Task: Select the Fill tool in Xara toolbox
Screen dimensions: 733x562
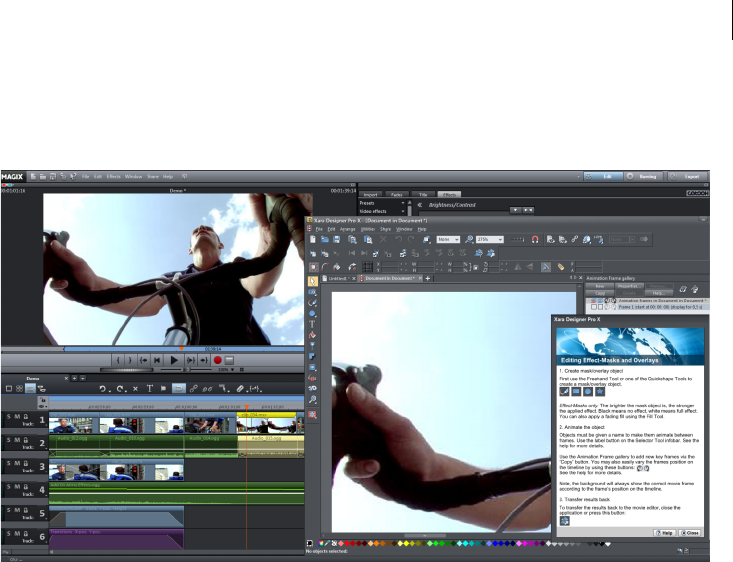Action: click(x=312, y=335)
